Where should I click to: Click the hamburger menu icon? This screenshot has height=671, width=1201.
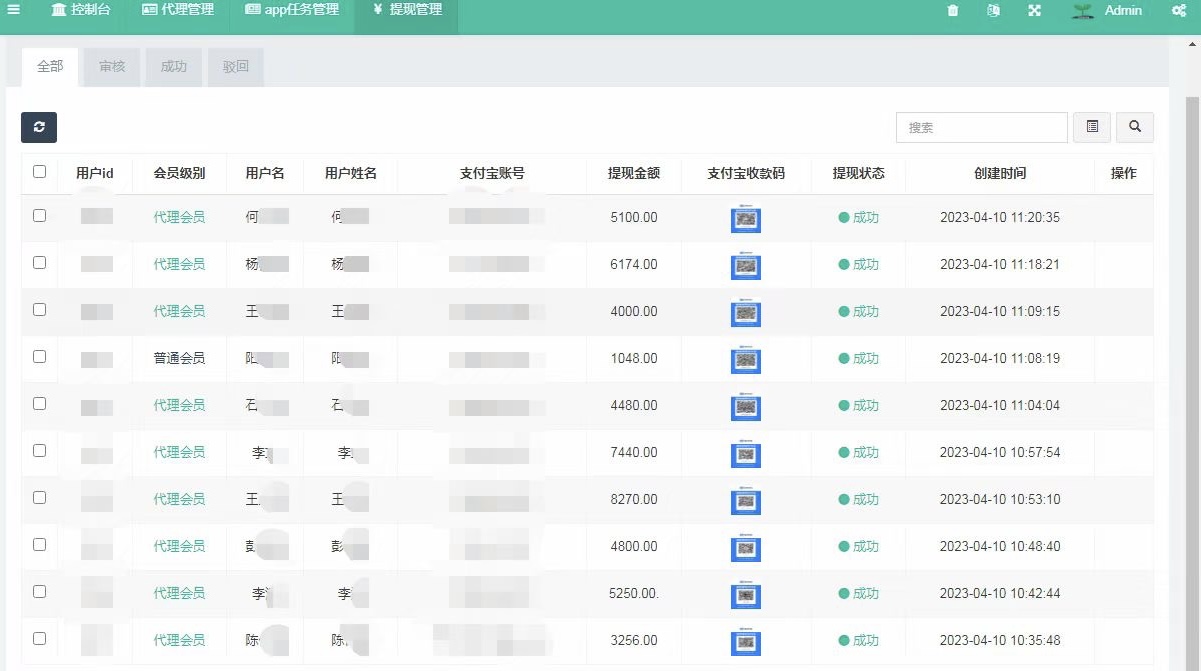pos(14,10)
